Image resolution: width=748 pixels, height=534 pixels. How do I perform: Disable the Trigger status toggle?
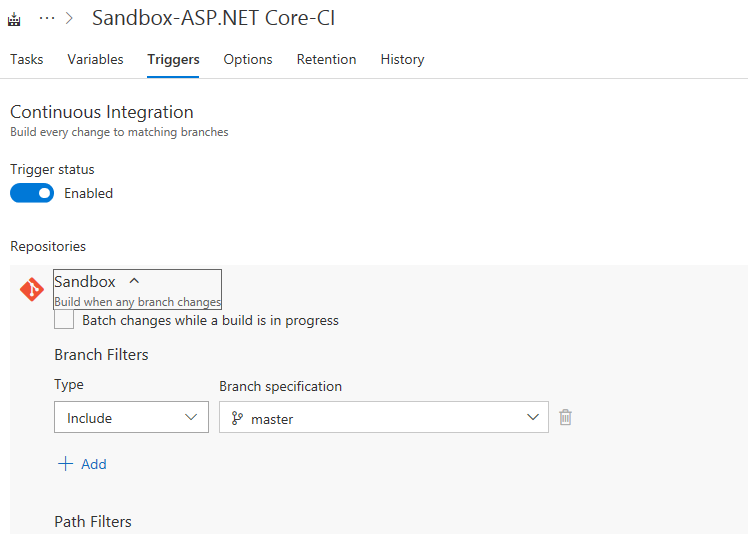tap(32, 193)
